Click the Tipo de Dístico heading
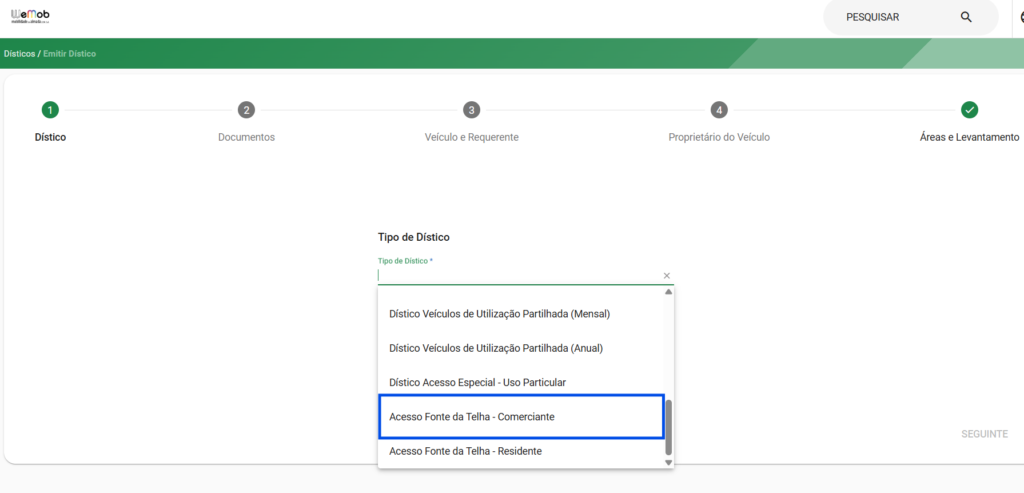1024x493 pixels. [x=413, y=237]
